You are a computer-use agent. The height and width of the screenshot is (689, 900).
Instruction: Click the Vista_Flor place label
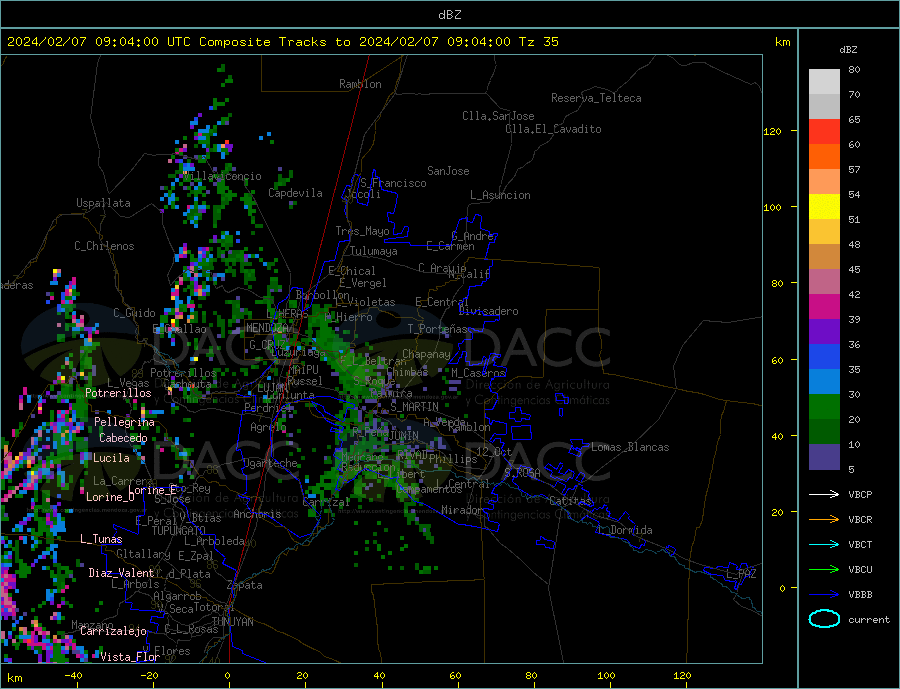[130, 657]
